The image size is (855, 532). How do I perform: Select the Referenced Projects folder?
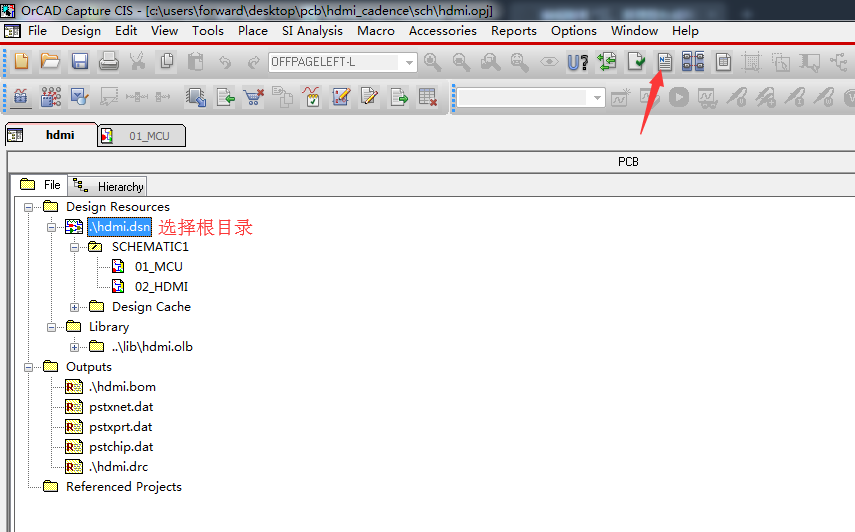point(124,487)
